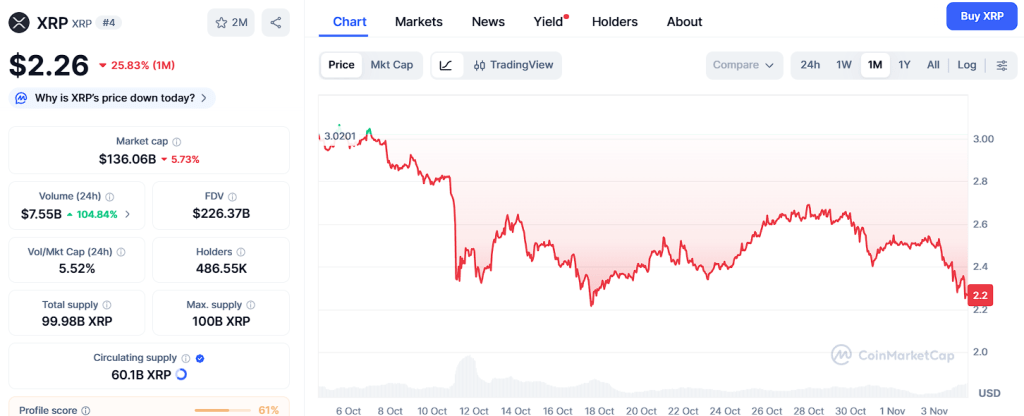Image resolution: width=1024 pixels, height=416 pixels.
Task: Add XRP to watchlist with star button
Action: click(x=231, y=22)
